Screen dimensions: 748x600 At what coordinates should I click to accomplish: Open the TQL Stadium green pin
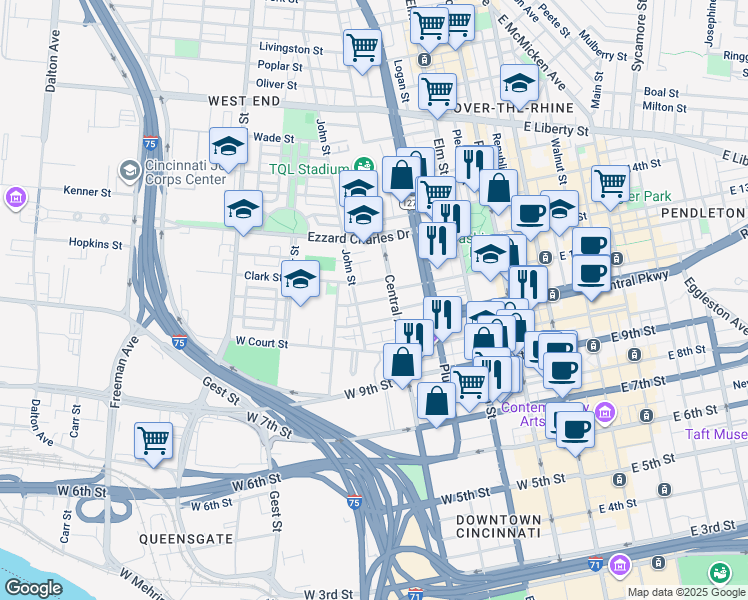[x=363, y=166]
